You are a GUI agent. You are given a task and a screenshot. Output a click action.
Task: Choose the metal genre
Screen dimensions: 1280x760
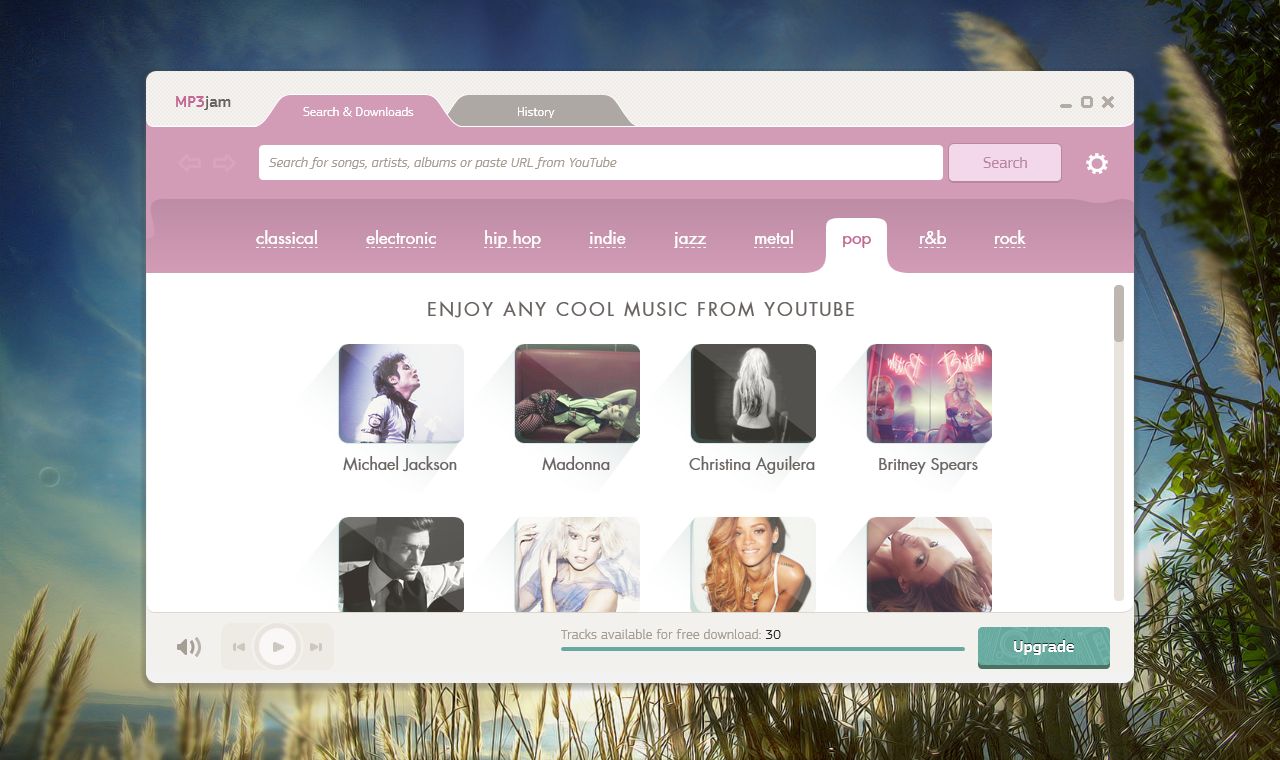coord(774,238)
